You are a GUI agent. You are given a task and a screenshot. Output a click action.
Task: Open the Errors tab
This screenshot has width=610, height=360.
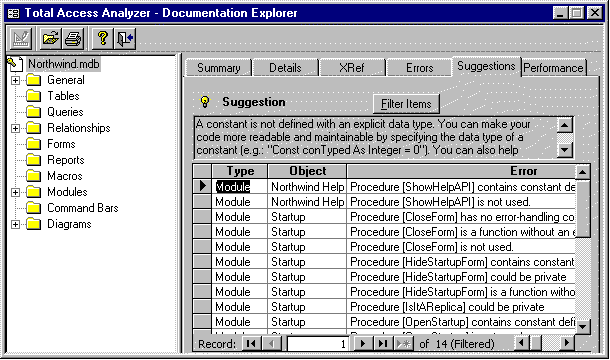(x=419, y=68)
